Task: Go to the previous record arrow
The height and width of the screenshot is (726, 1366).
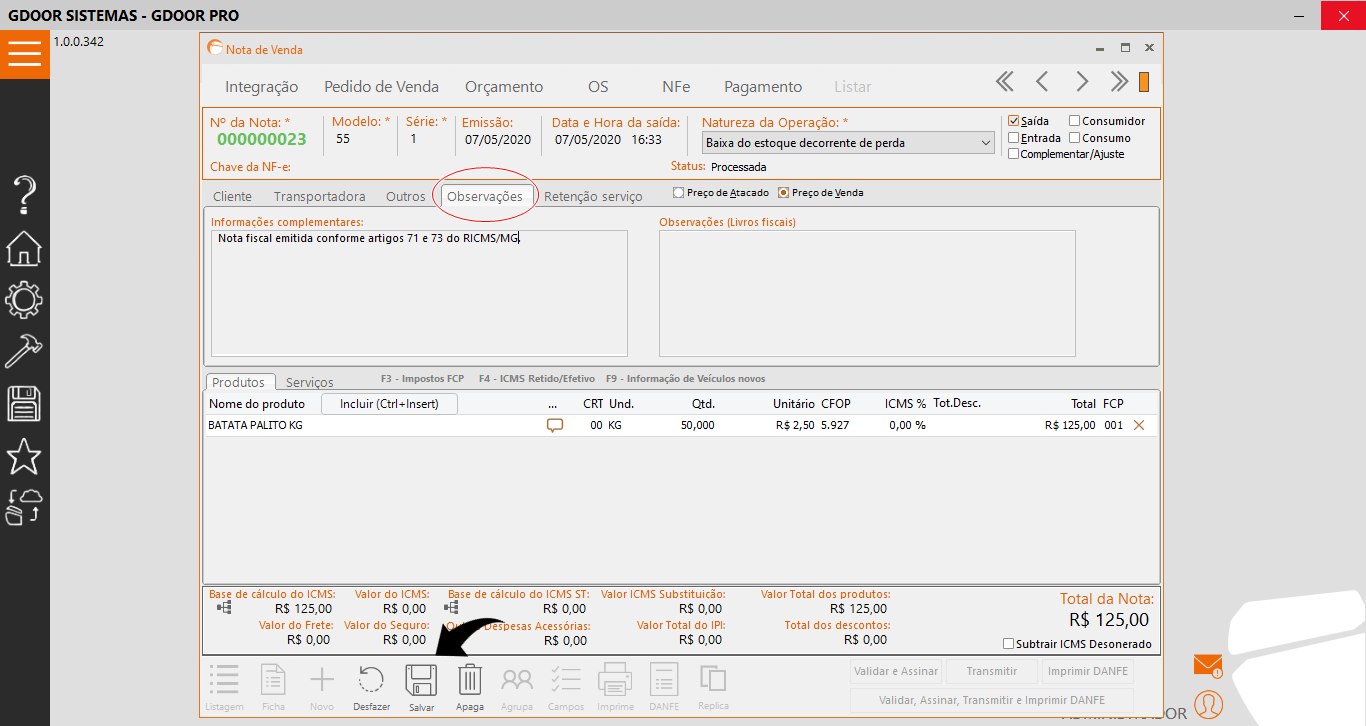Action: [x=1042, y=82]
